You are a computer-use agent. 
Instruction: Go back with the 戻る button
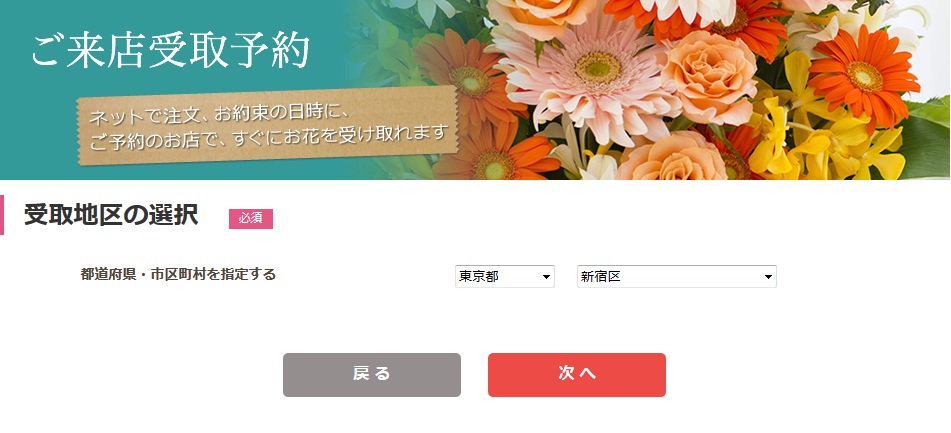[x=372, y=375]
